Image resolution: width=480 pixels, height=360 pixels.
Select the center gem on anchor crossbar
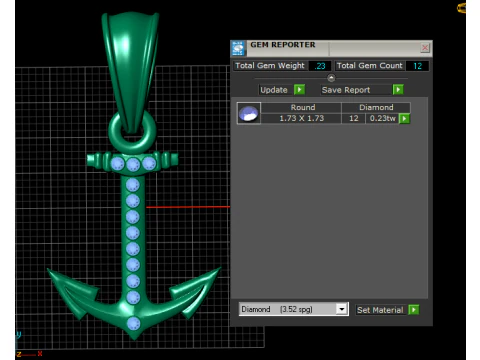(133, 164)
